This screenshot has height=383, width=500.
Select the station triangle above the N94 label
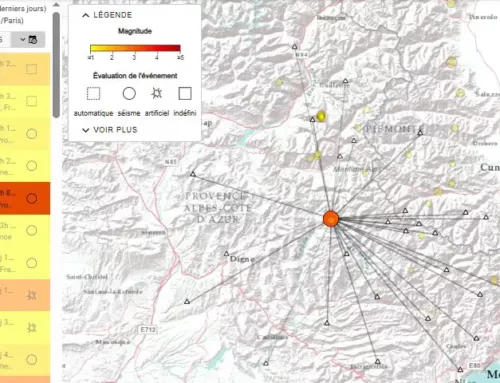(295, 47)
